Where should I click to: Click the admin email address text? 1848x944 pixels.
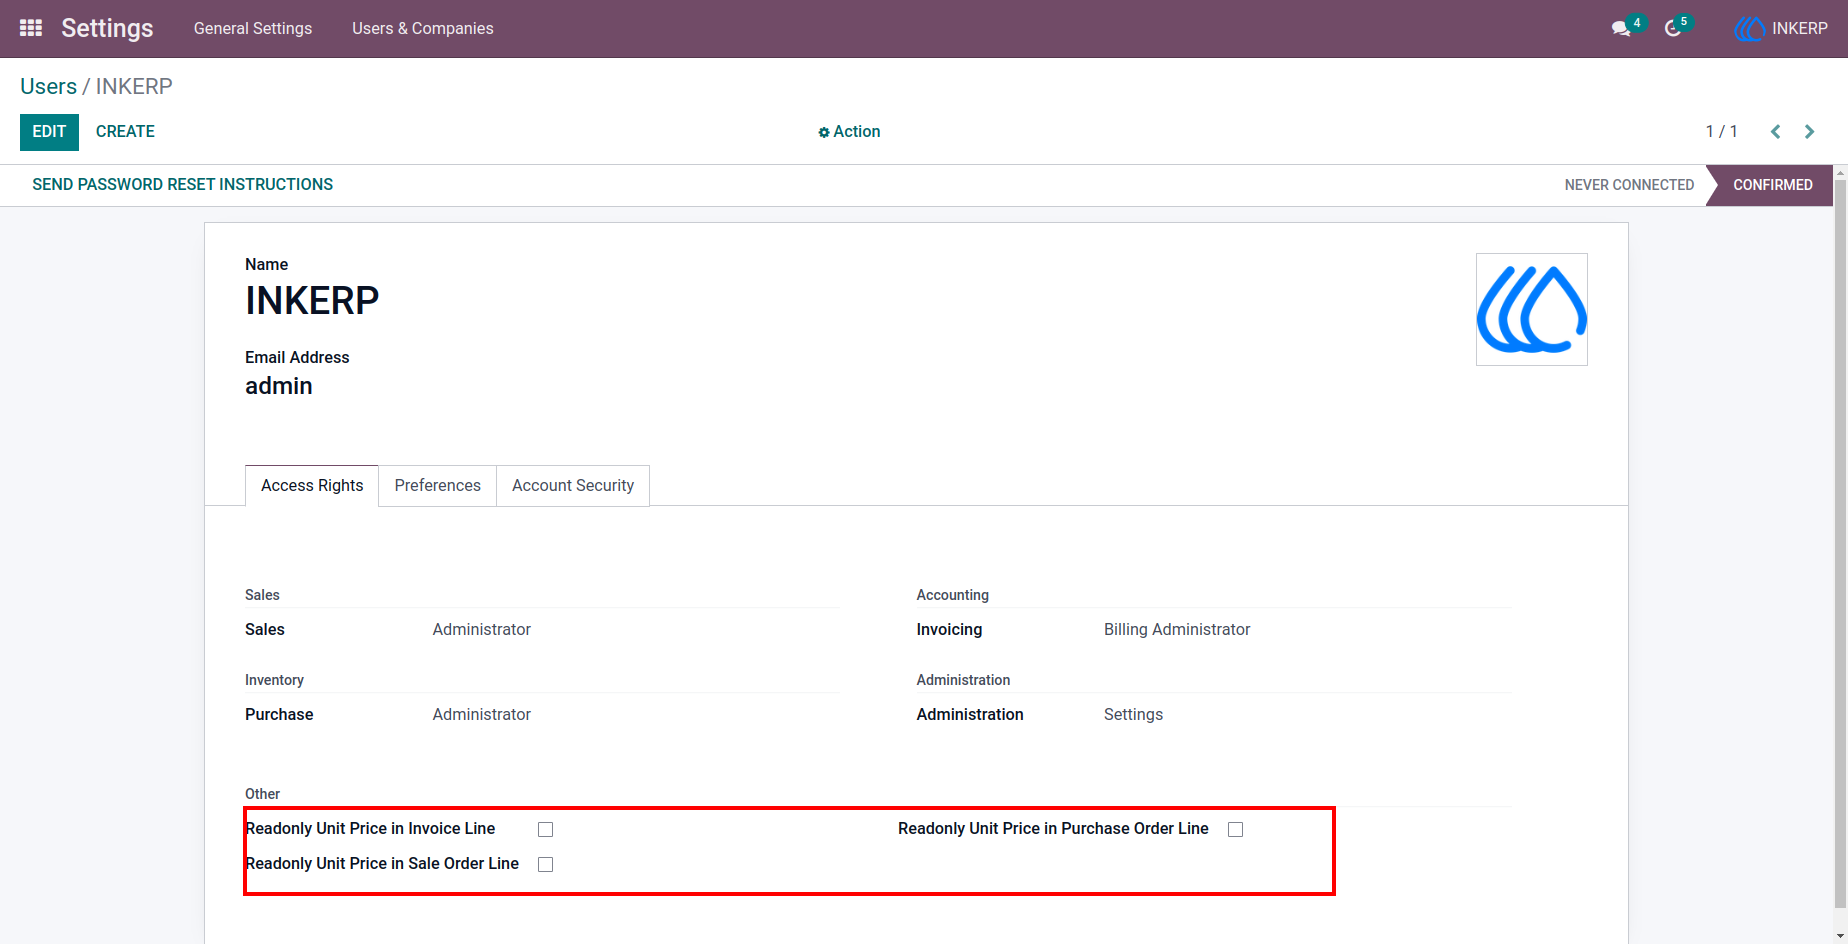[279, 387]
